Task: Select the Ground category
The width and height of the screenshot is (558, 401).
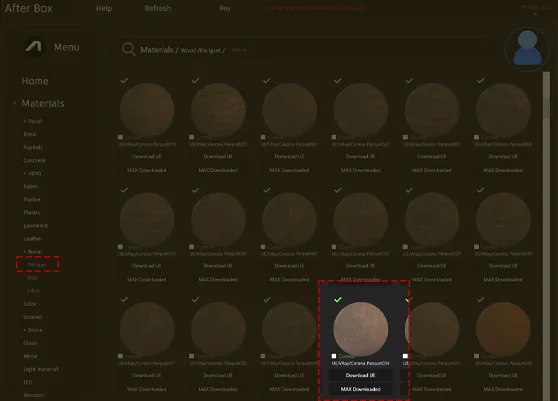Action: [32, 317]
